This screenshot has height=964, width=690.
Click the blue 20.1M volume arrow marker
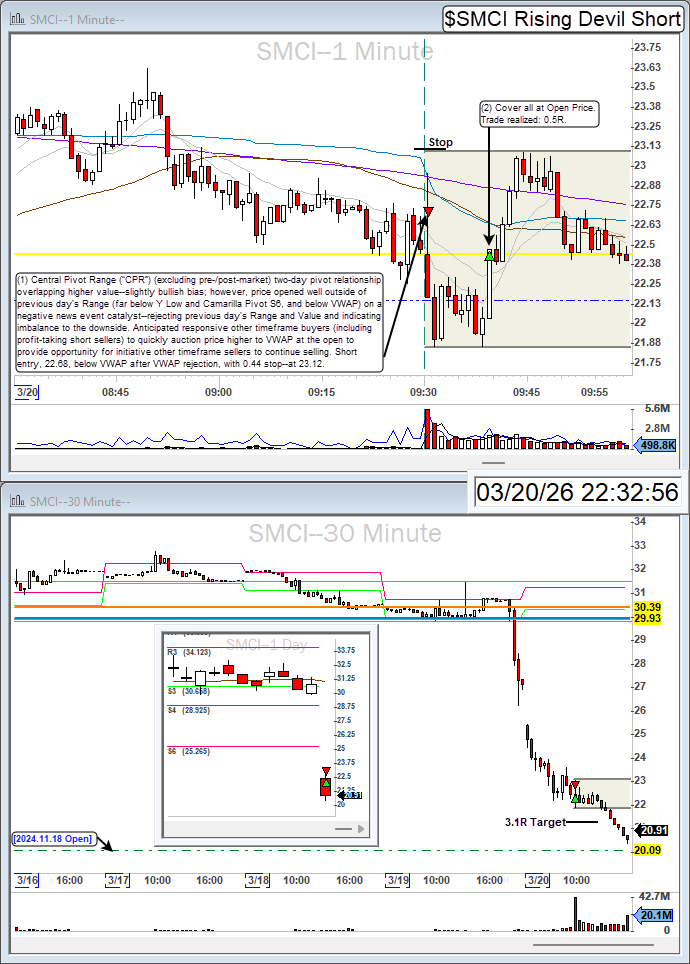pos(653,915)
